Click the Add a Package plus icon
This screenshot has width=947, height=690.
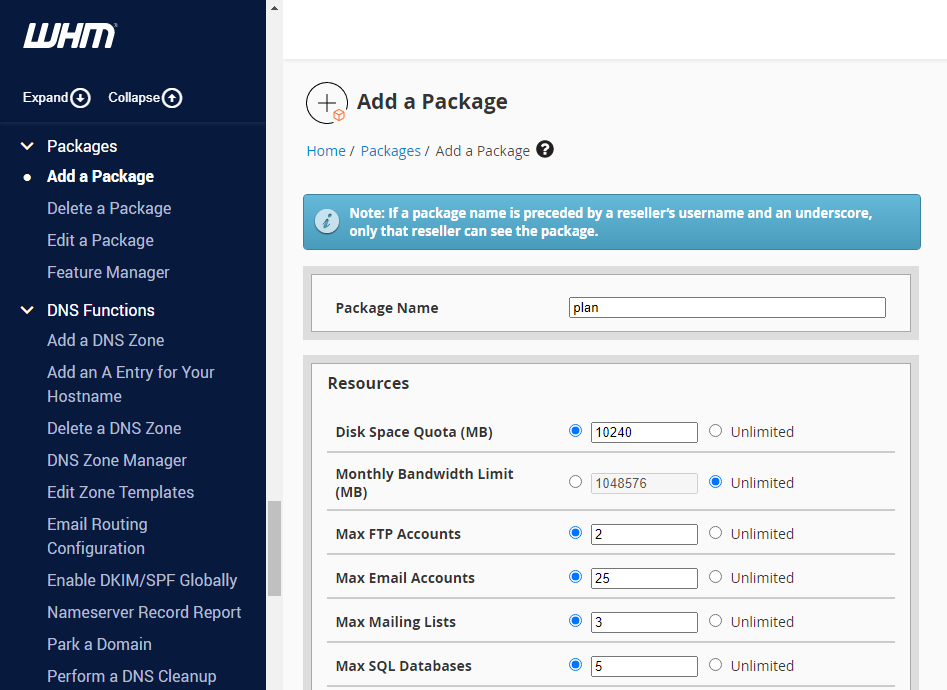click(327, 103)
